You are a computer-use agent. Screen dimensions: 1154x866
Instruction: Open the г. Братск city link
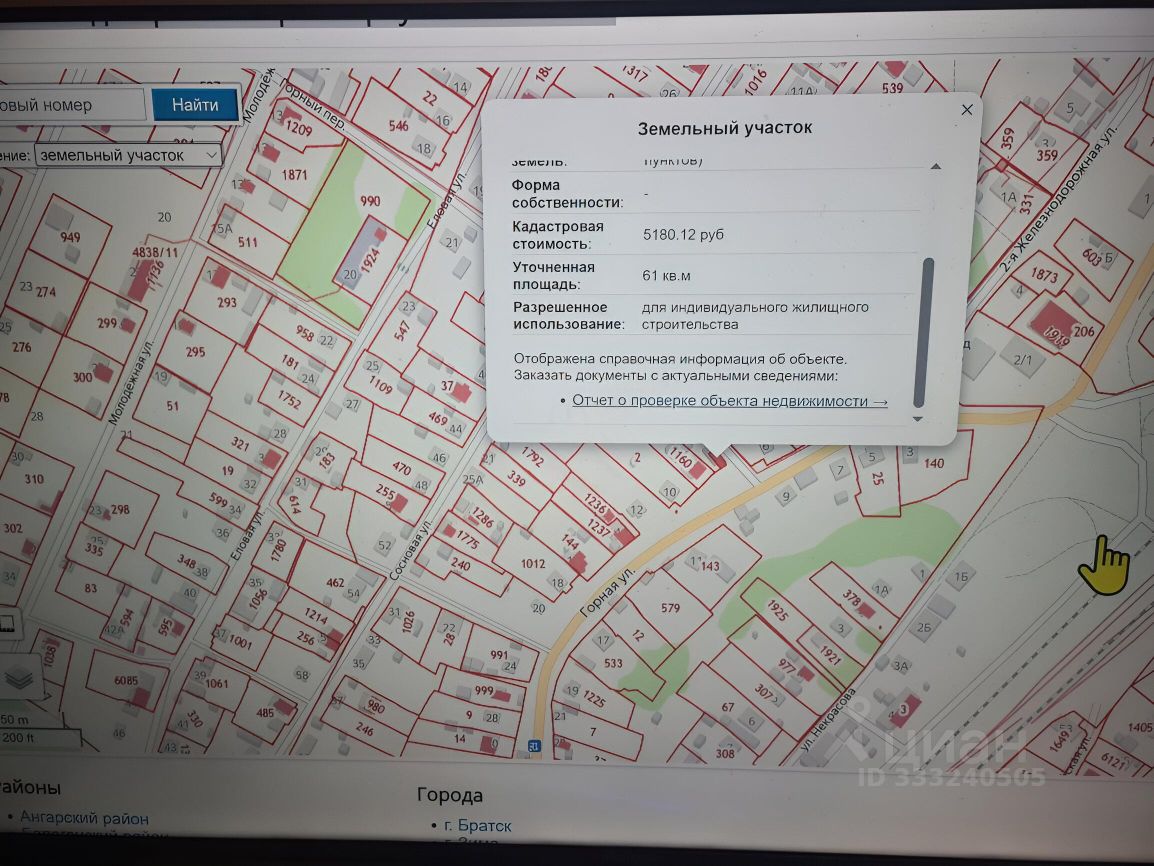(477, 826)
